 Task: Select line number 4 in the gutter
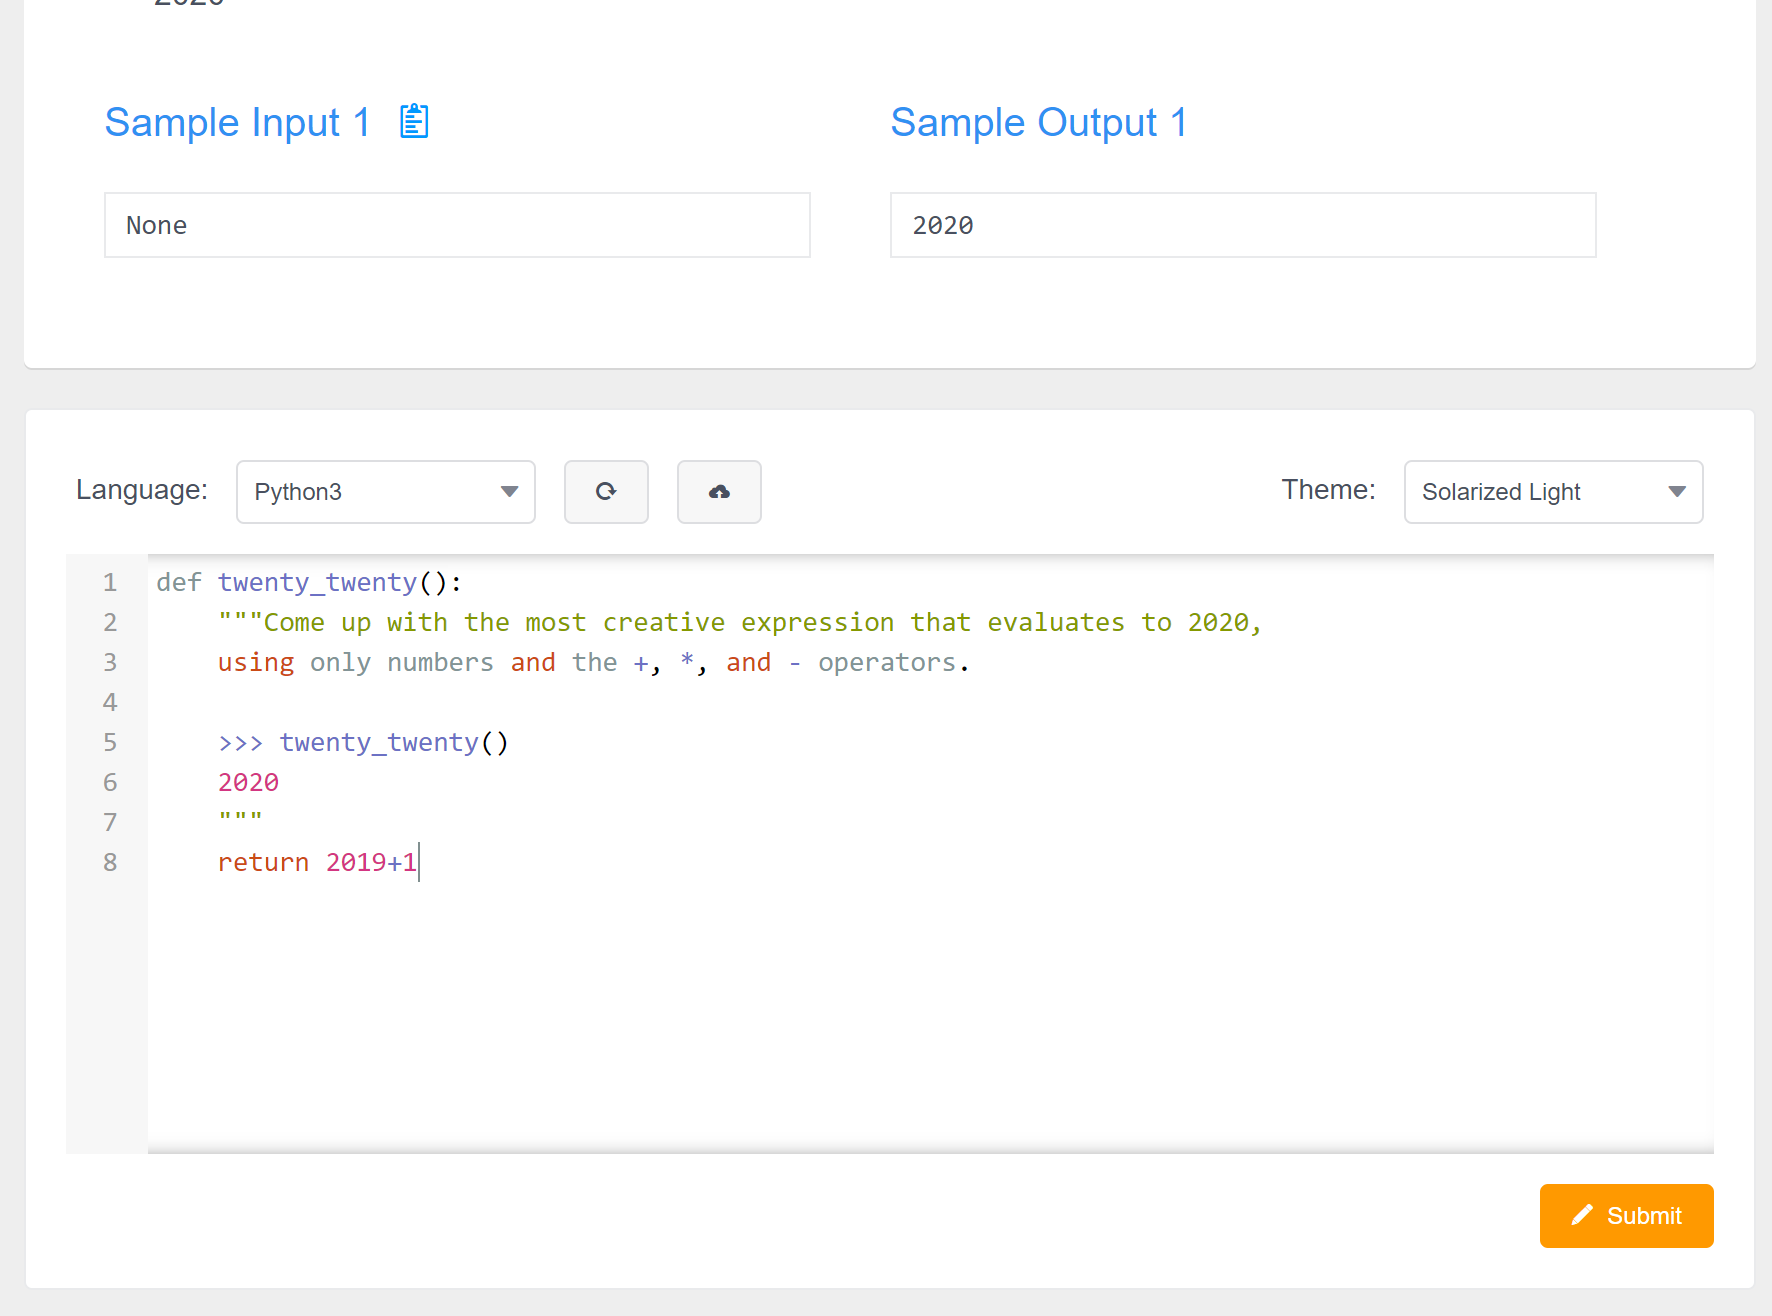pyautogui.click(x=110, y=702)
